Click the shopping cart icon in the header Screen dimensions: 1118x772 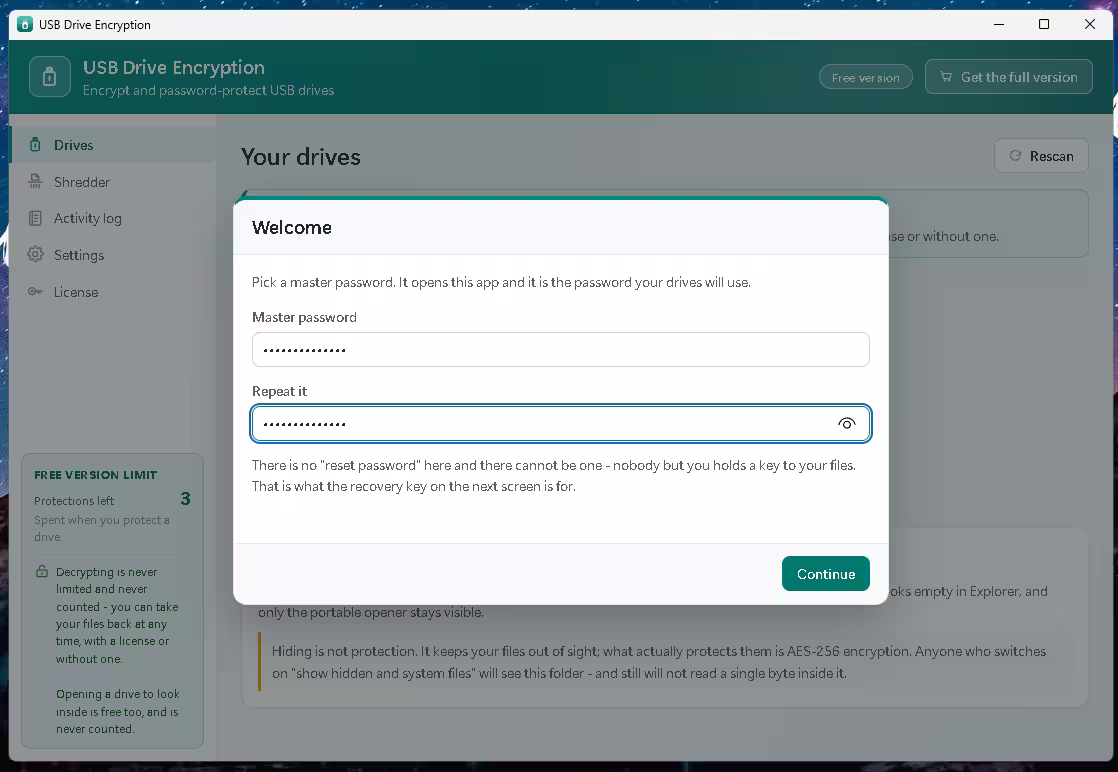[x=946, y=77]
